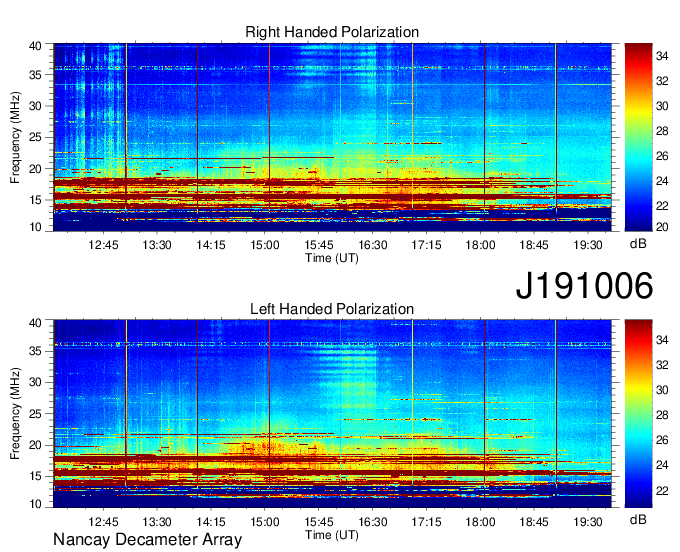Select the 'J191006' observation label

point(584,286)
